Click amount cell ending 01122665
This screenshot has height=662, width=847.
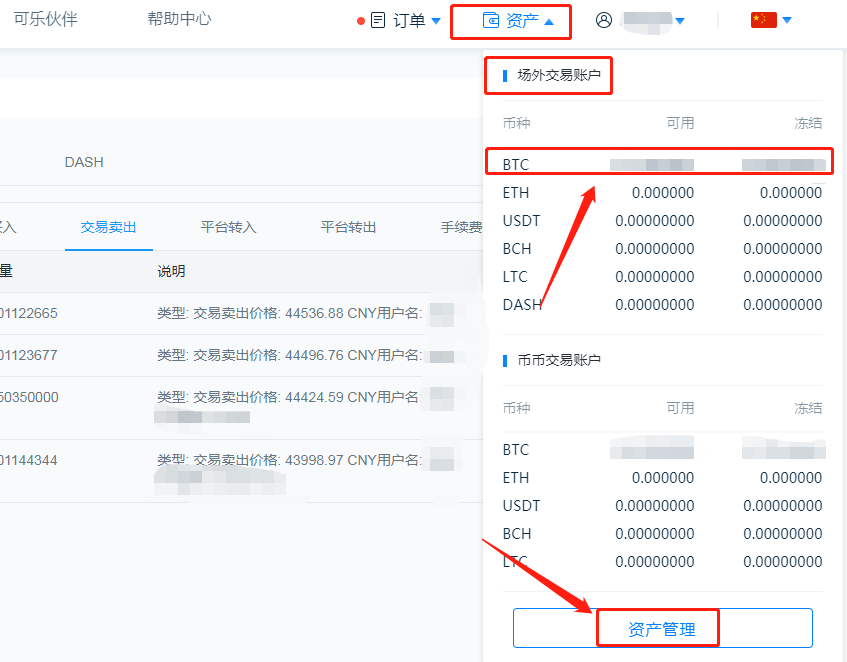29,313
